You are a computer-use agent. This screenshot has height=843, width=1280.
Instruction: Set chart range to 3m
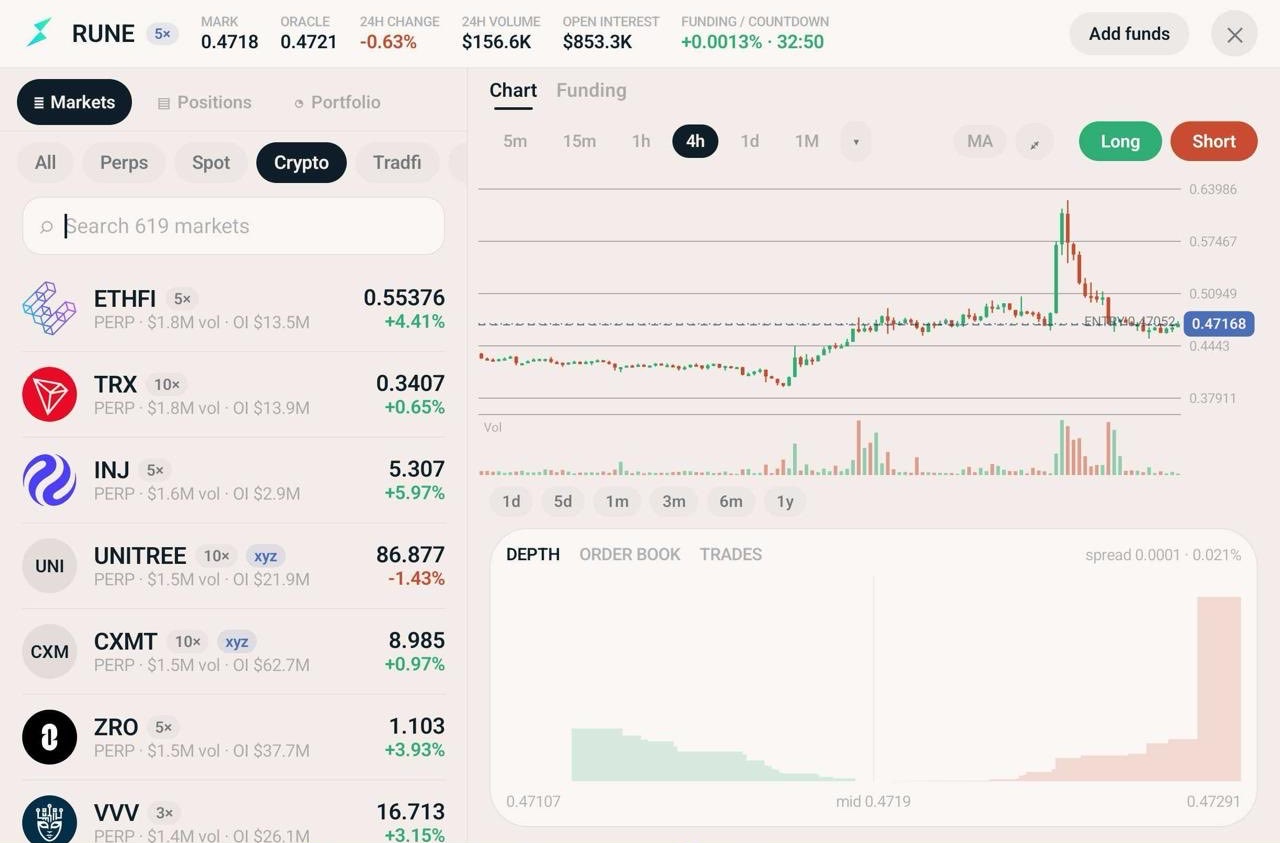point(674,502)
